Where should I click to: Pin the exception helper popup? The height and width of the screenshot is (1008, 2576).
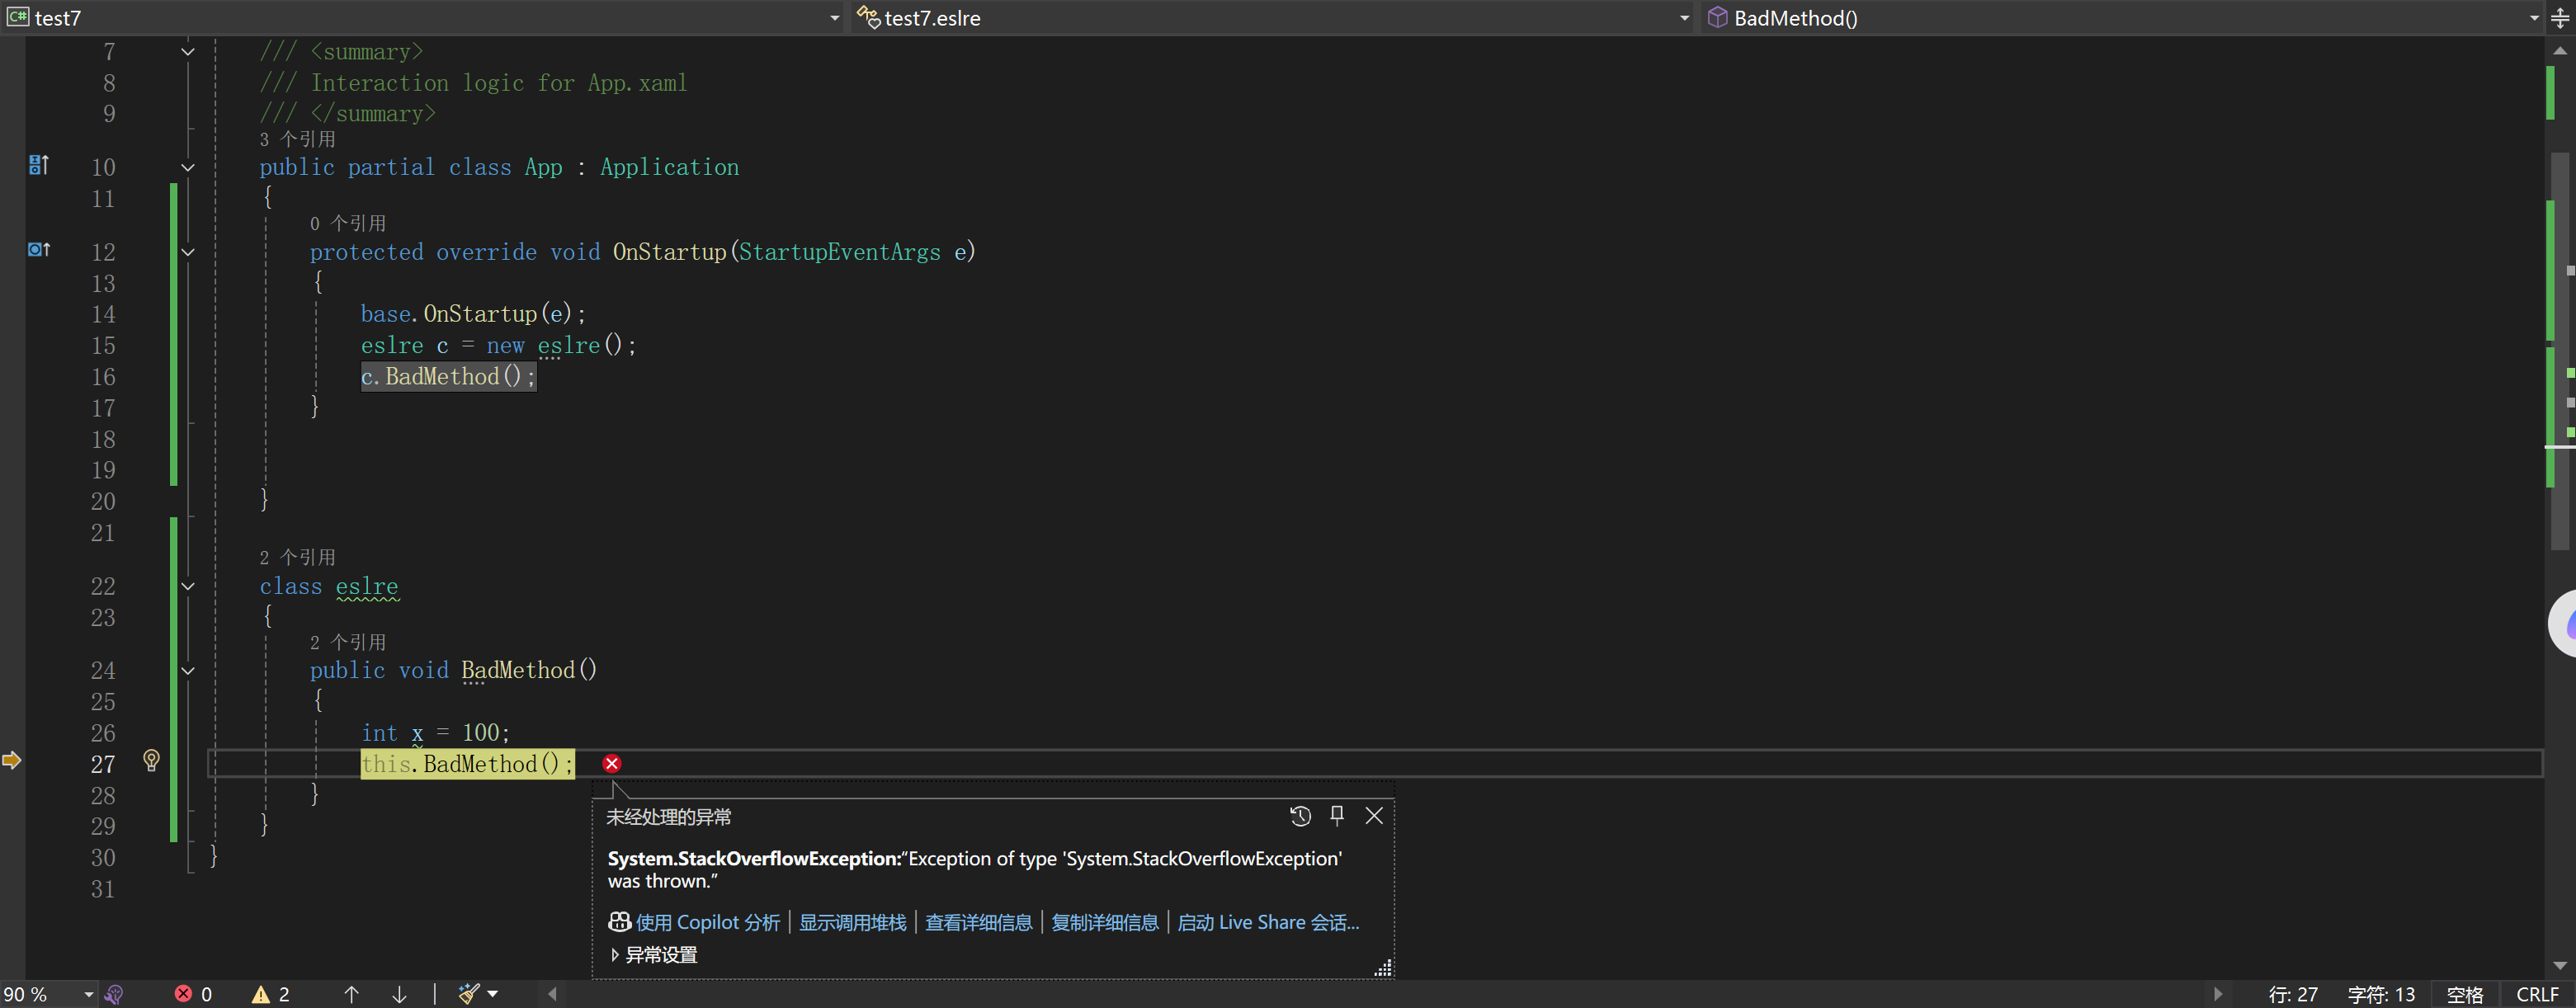1337,816
